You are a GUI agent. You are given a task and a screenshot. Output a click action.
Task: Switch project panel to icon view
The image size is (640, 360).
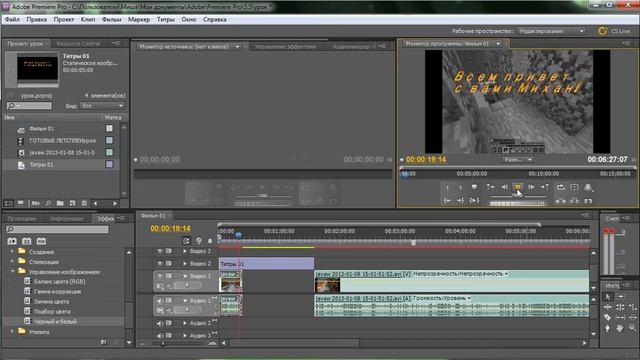[20, 203]
